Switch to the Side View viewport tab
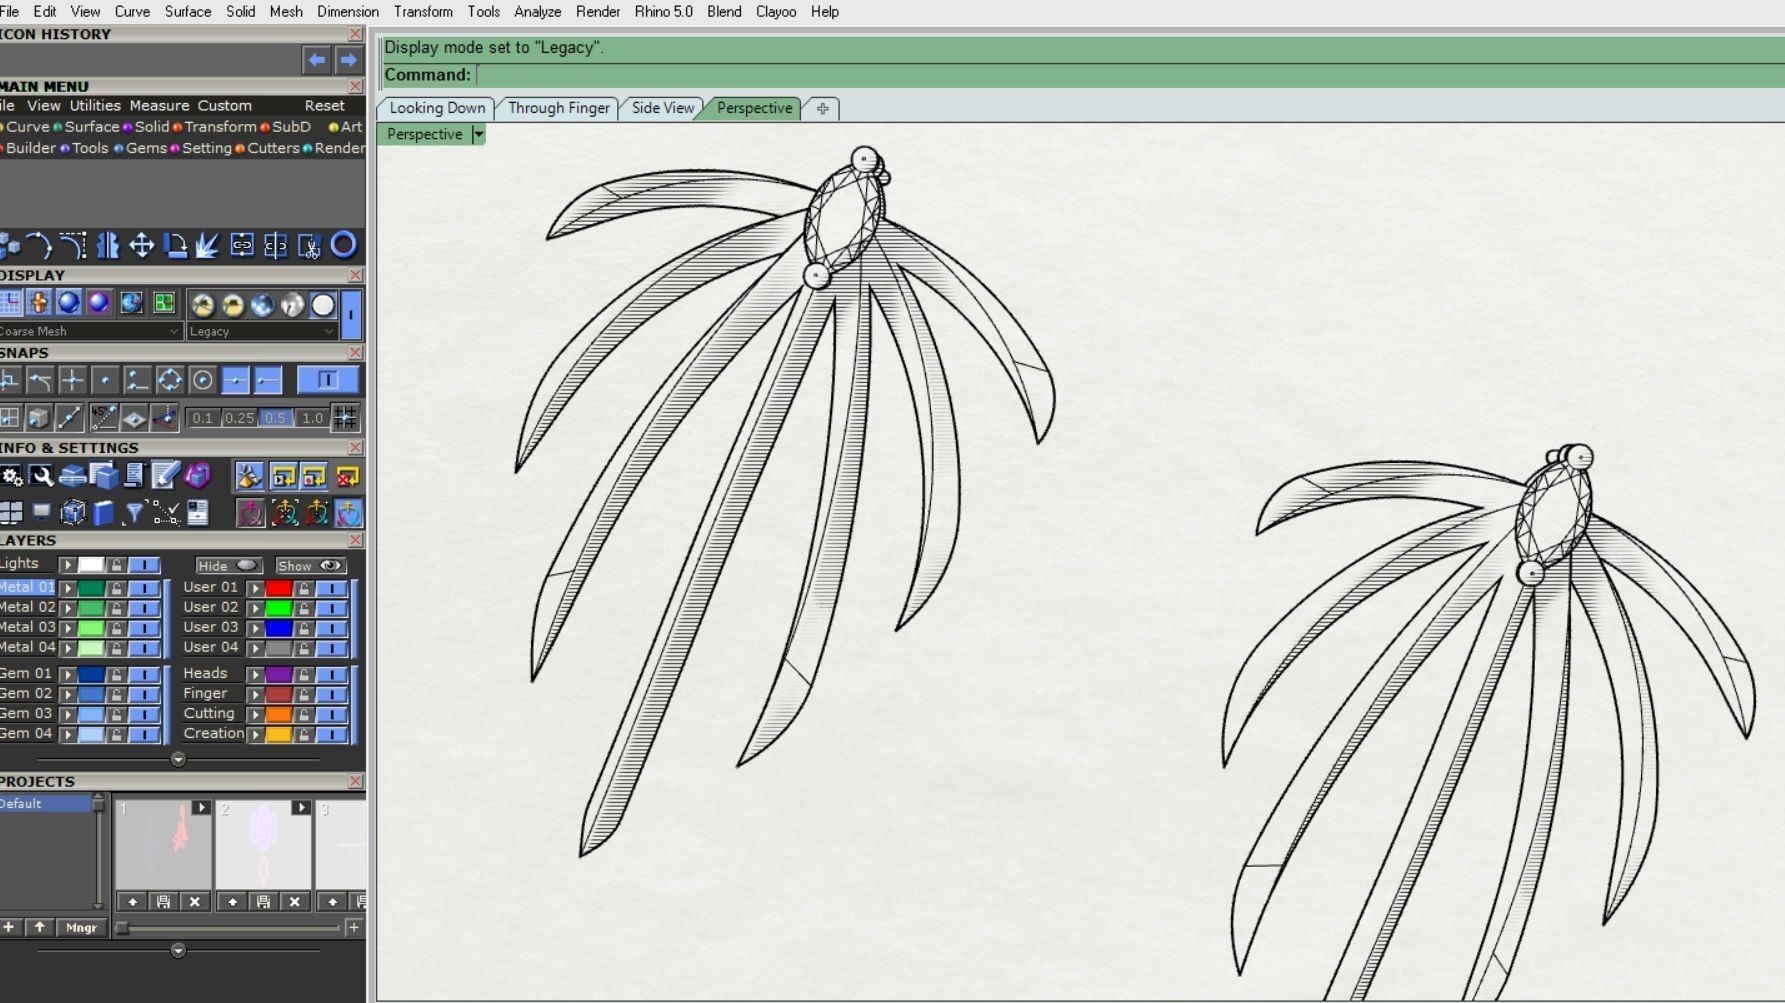 pos(662,108)
